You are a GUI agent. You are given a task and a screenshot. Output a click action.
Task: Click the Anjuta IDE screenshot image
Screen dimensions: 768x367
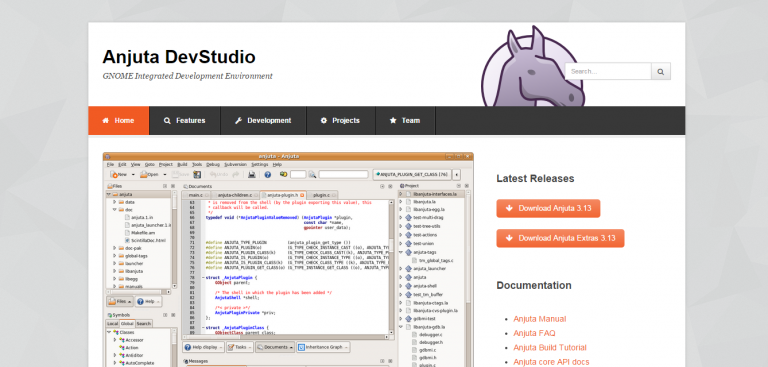288,260
